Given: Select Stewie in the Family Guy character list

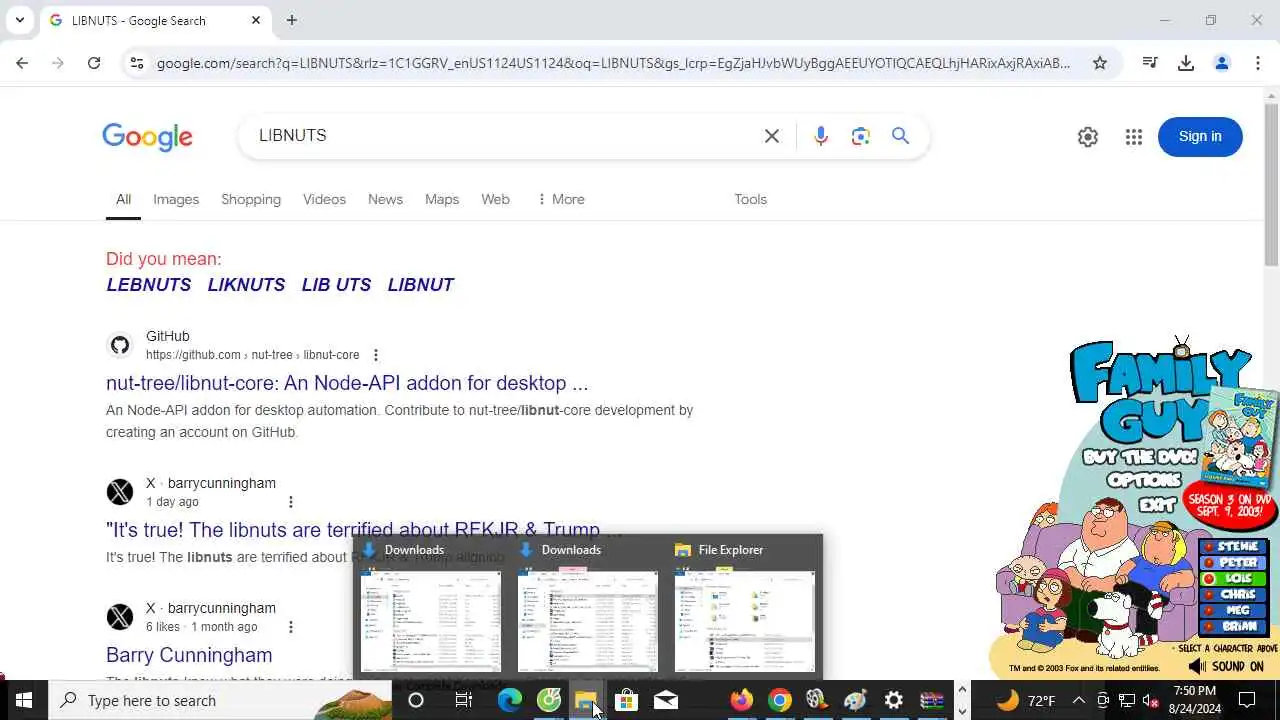Looking at the screenshot, I should [1235, 547].
